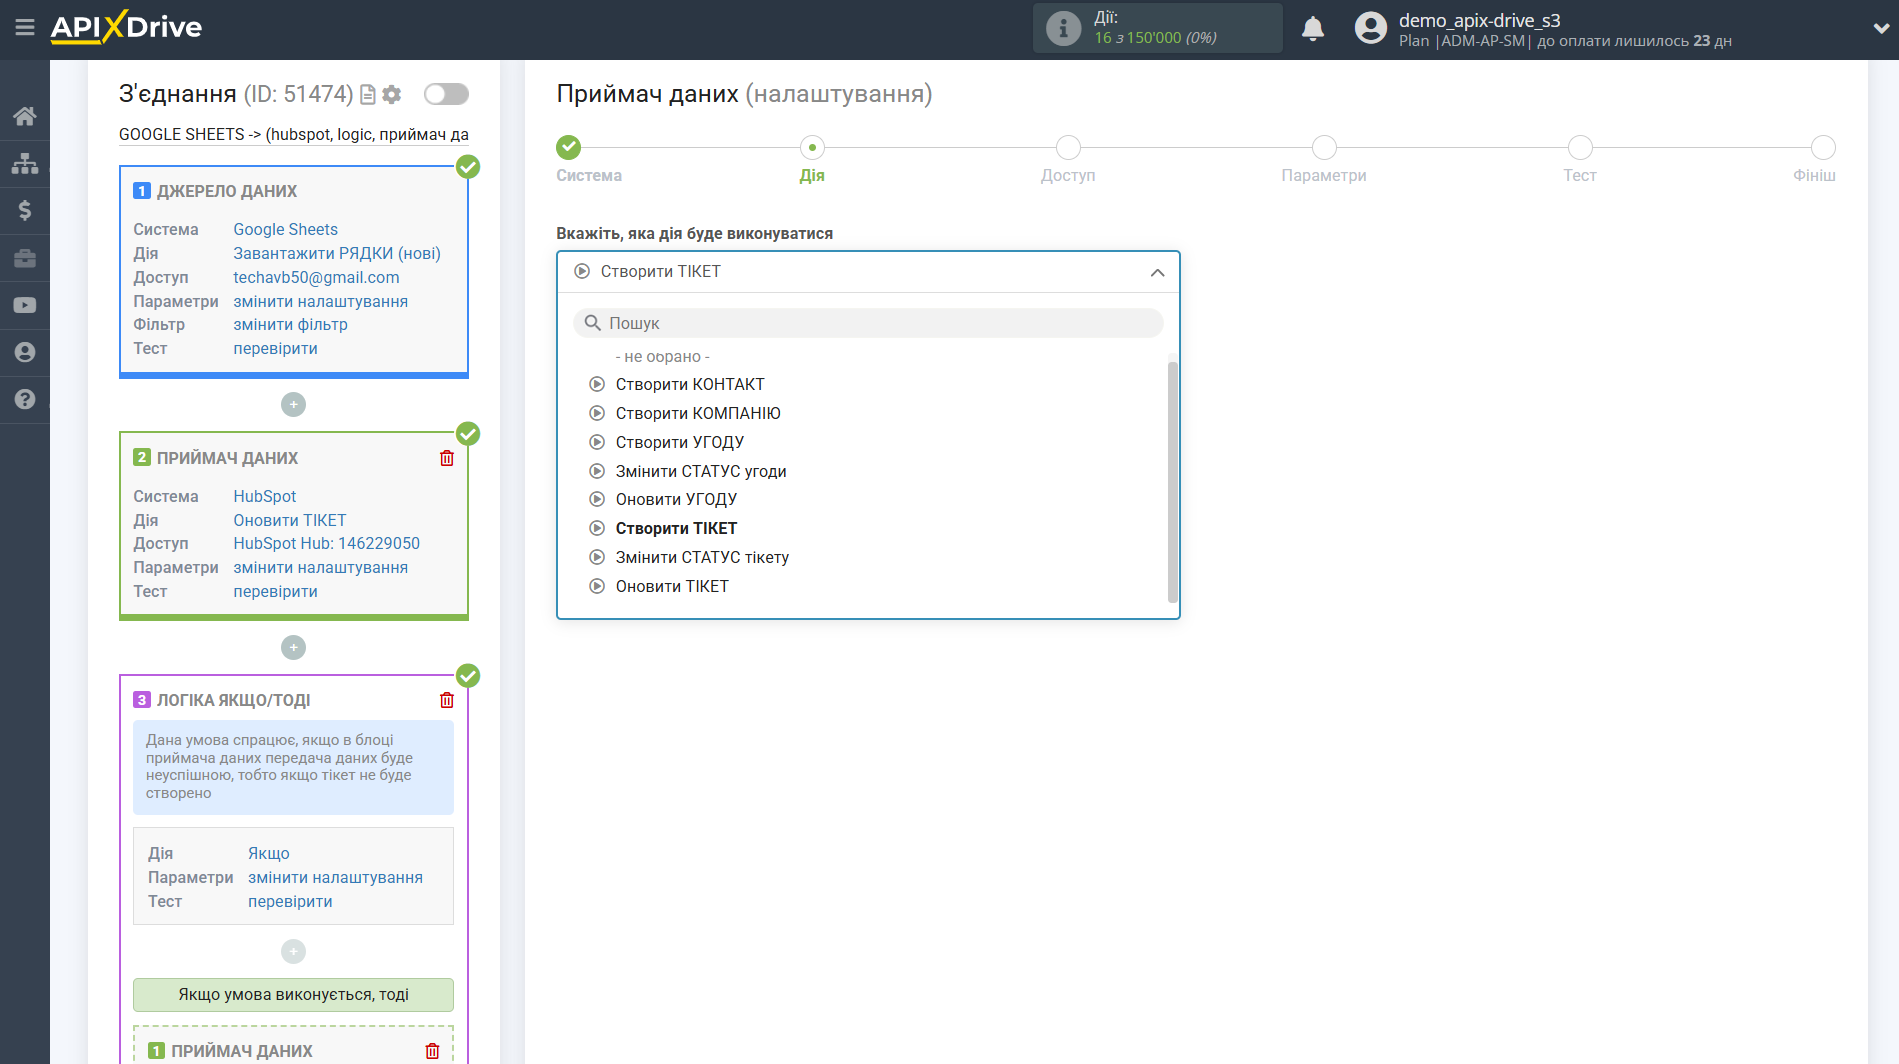
Task: Select Створити УГОДУ option
Action: pos(679,442)
